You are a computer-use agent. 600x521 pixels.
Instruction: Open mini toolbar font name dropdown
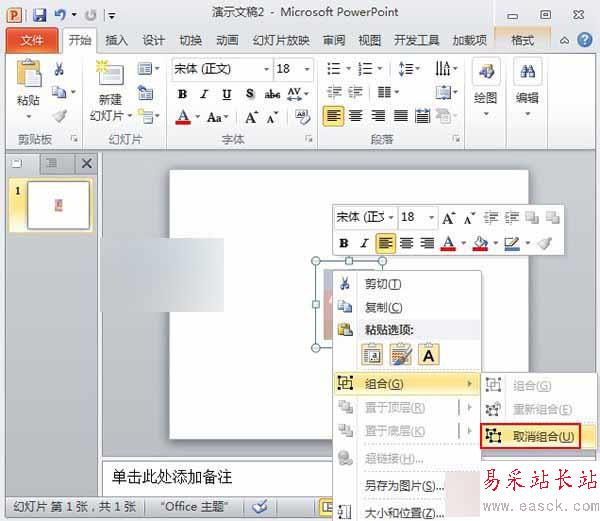(391, 217)
